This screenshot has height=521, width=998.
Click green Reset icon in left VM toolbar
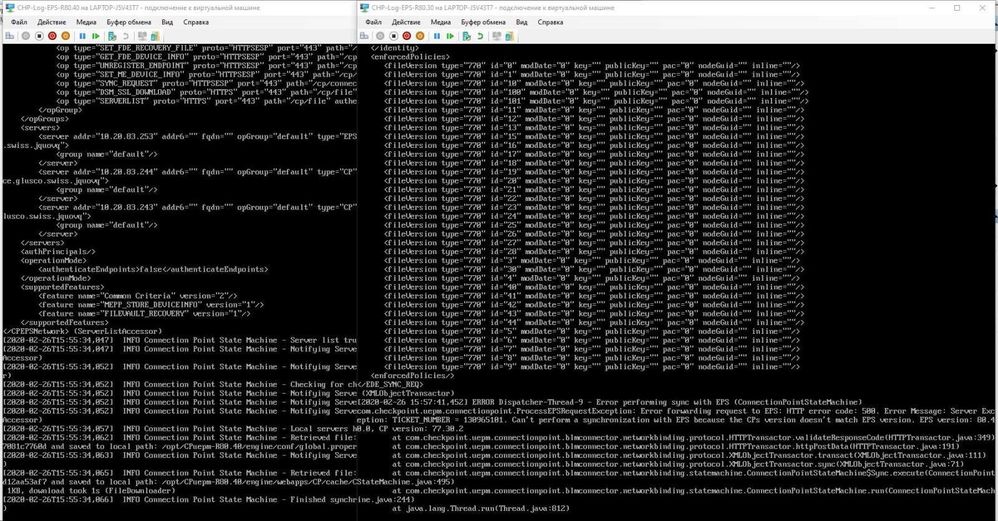point(94,35)
